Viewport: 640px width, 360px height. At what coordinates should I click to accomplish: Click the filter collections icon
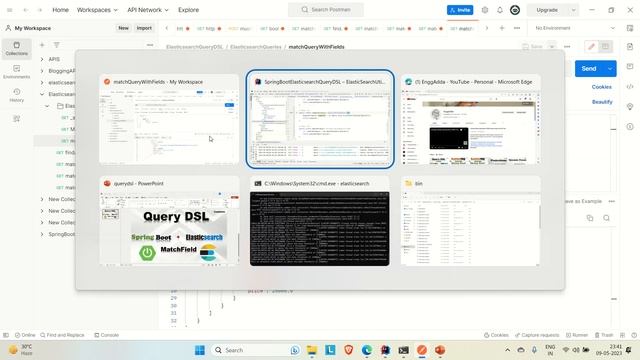pyautogui.click(x=56, y=45)
